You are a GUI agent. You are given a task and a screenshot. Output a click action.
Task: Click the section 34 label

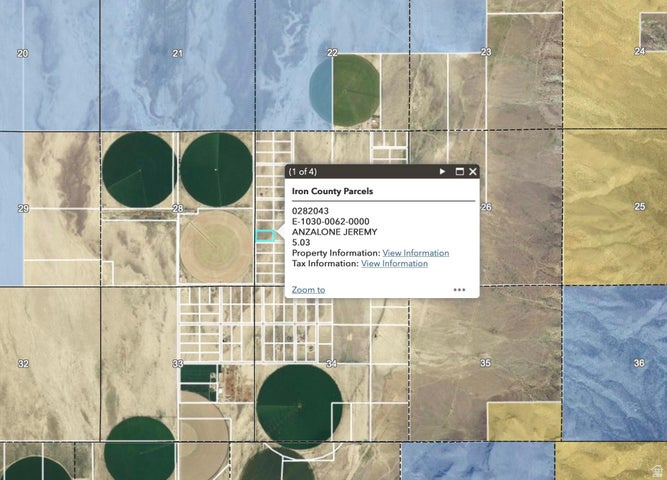coord(331,364)
